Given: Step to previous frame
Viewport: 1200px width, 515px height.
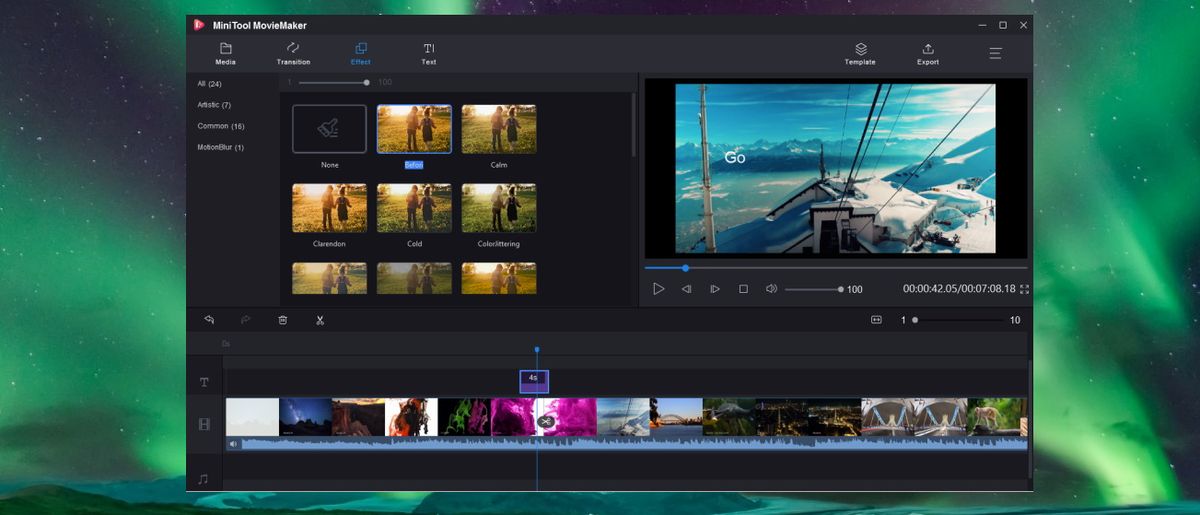Looking at the screenshot, I should (x=687, y=289).
